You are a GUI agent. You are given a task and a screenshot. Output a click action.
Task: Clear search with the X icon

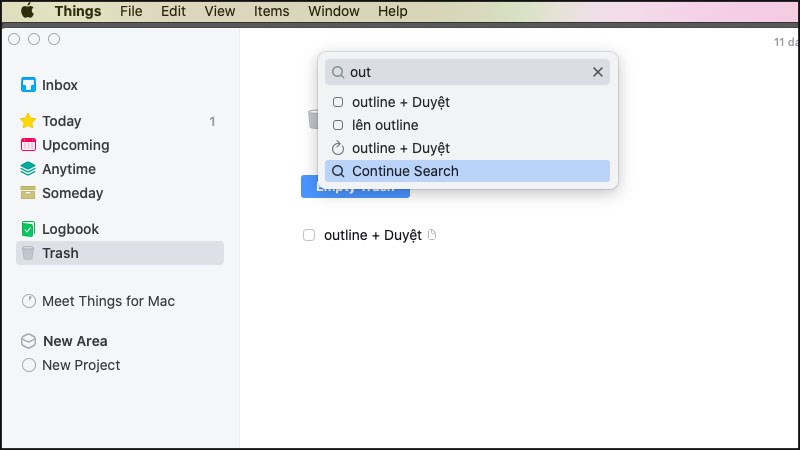(x=598, y=72)
